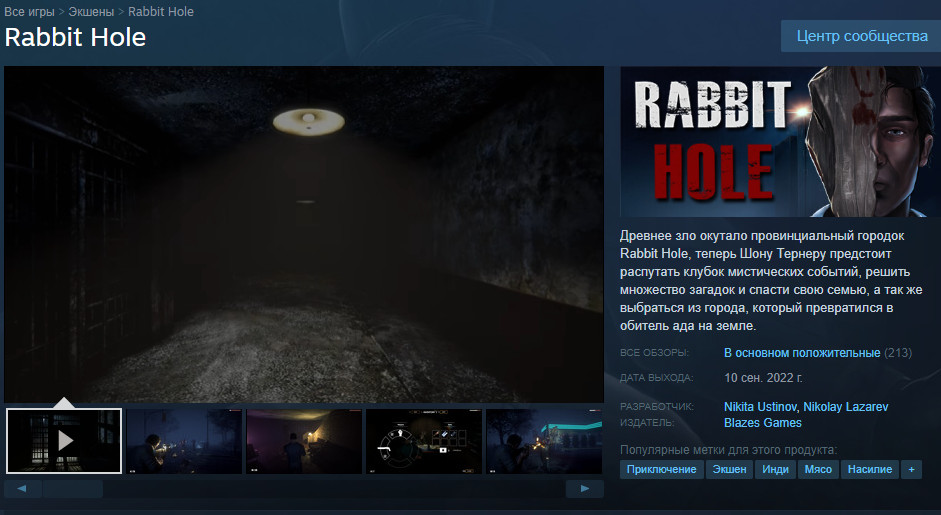Open the Экшены breadcrumb link
The height and width of the screenshot is (515, 941).
pyautogui.click(x=91, y=11)
